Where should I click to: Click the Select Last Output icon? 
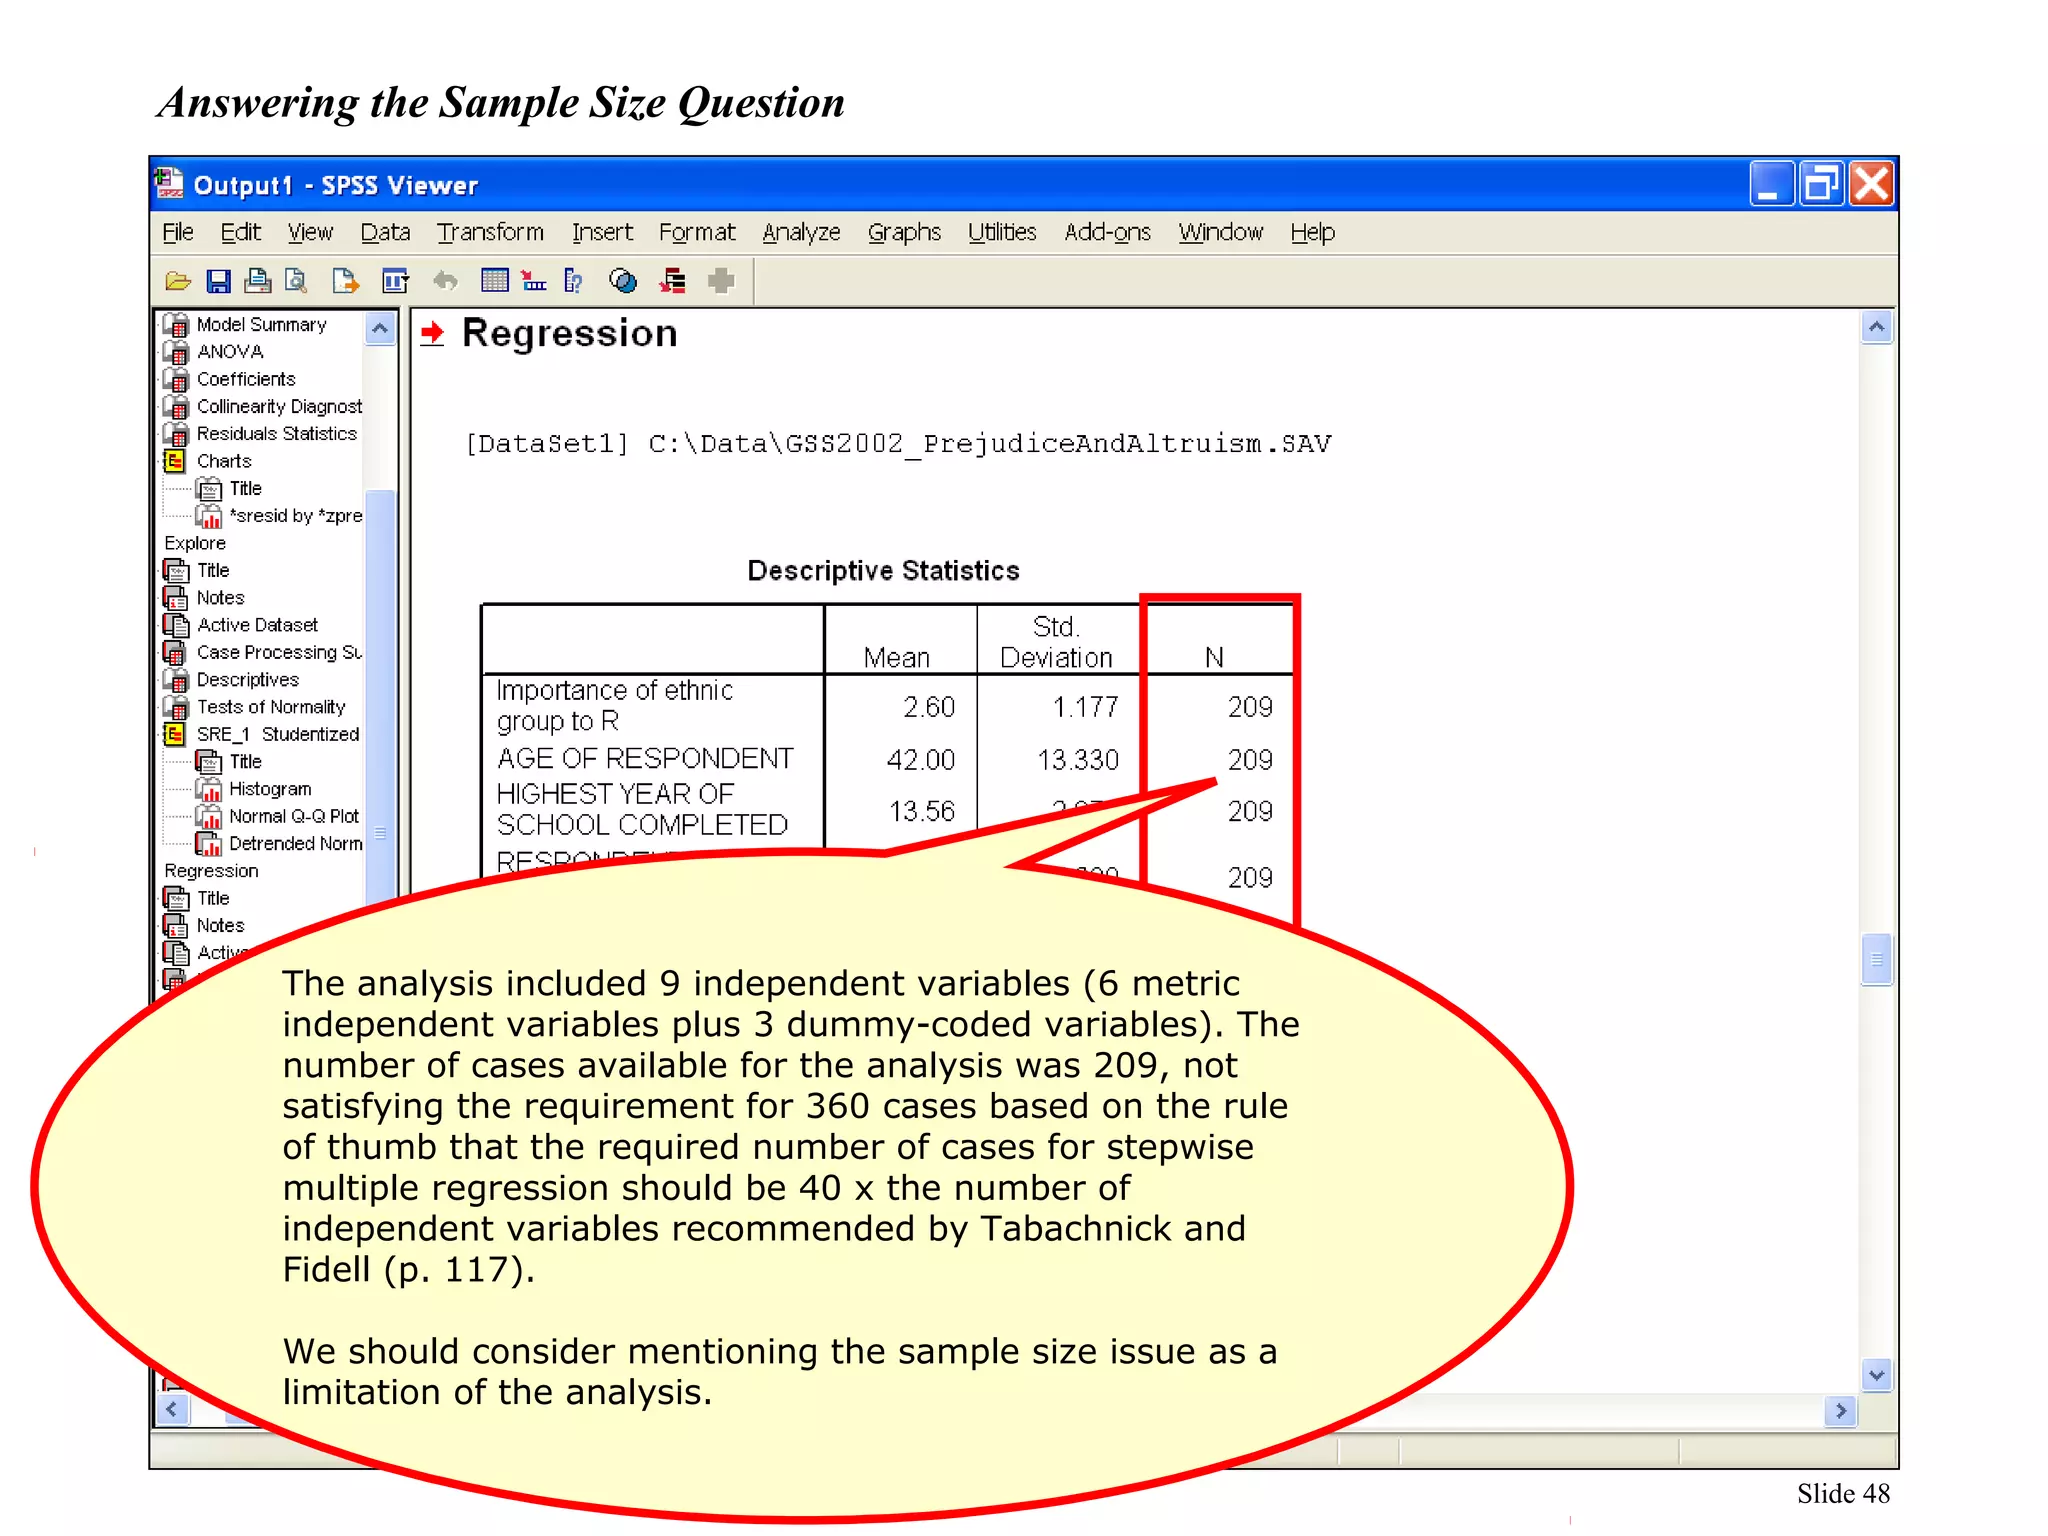click(672, 281)
